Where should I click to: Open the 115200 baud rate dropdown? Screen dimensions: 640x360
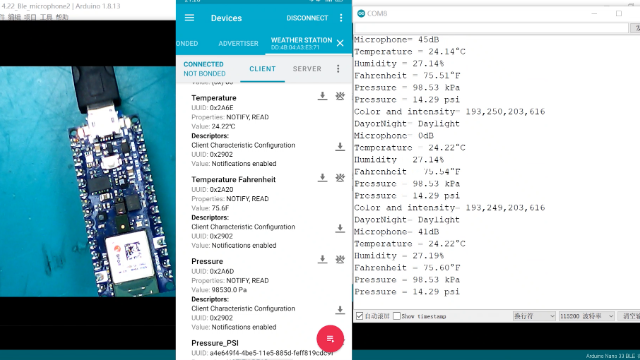[x=587, y=316]
